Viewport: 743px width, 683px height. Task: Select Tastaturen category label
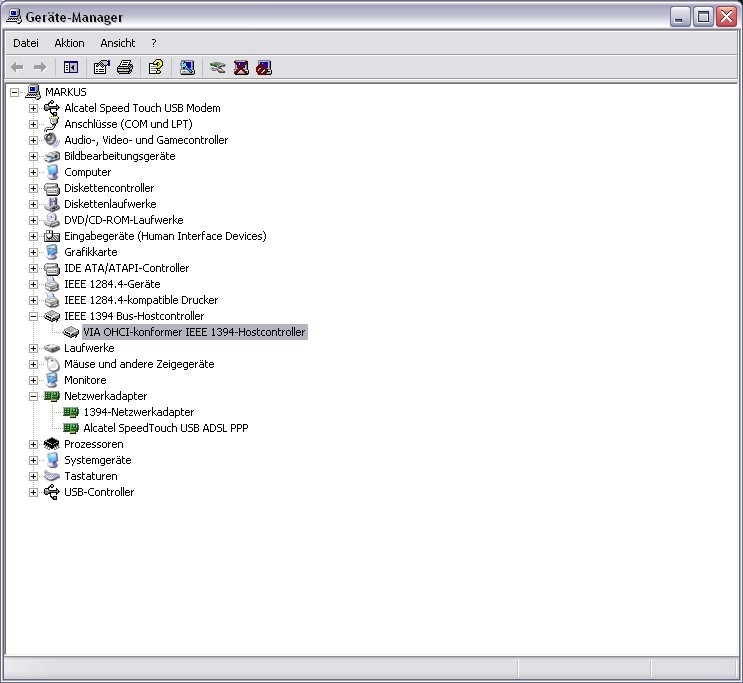pos(91,476)
